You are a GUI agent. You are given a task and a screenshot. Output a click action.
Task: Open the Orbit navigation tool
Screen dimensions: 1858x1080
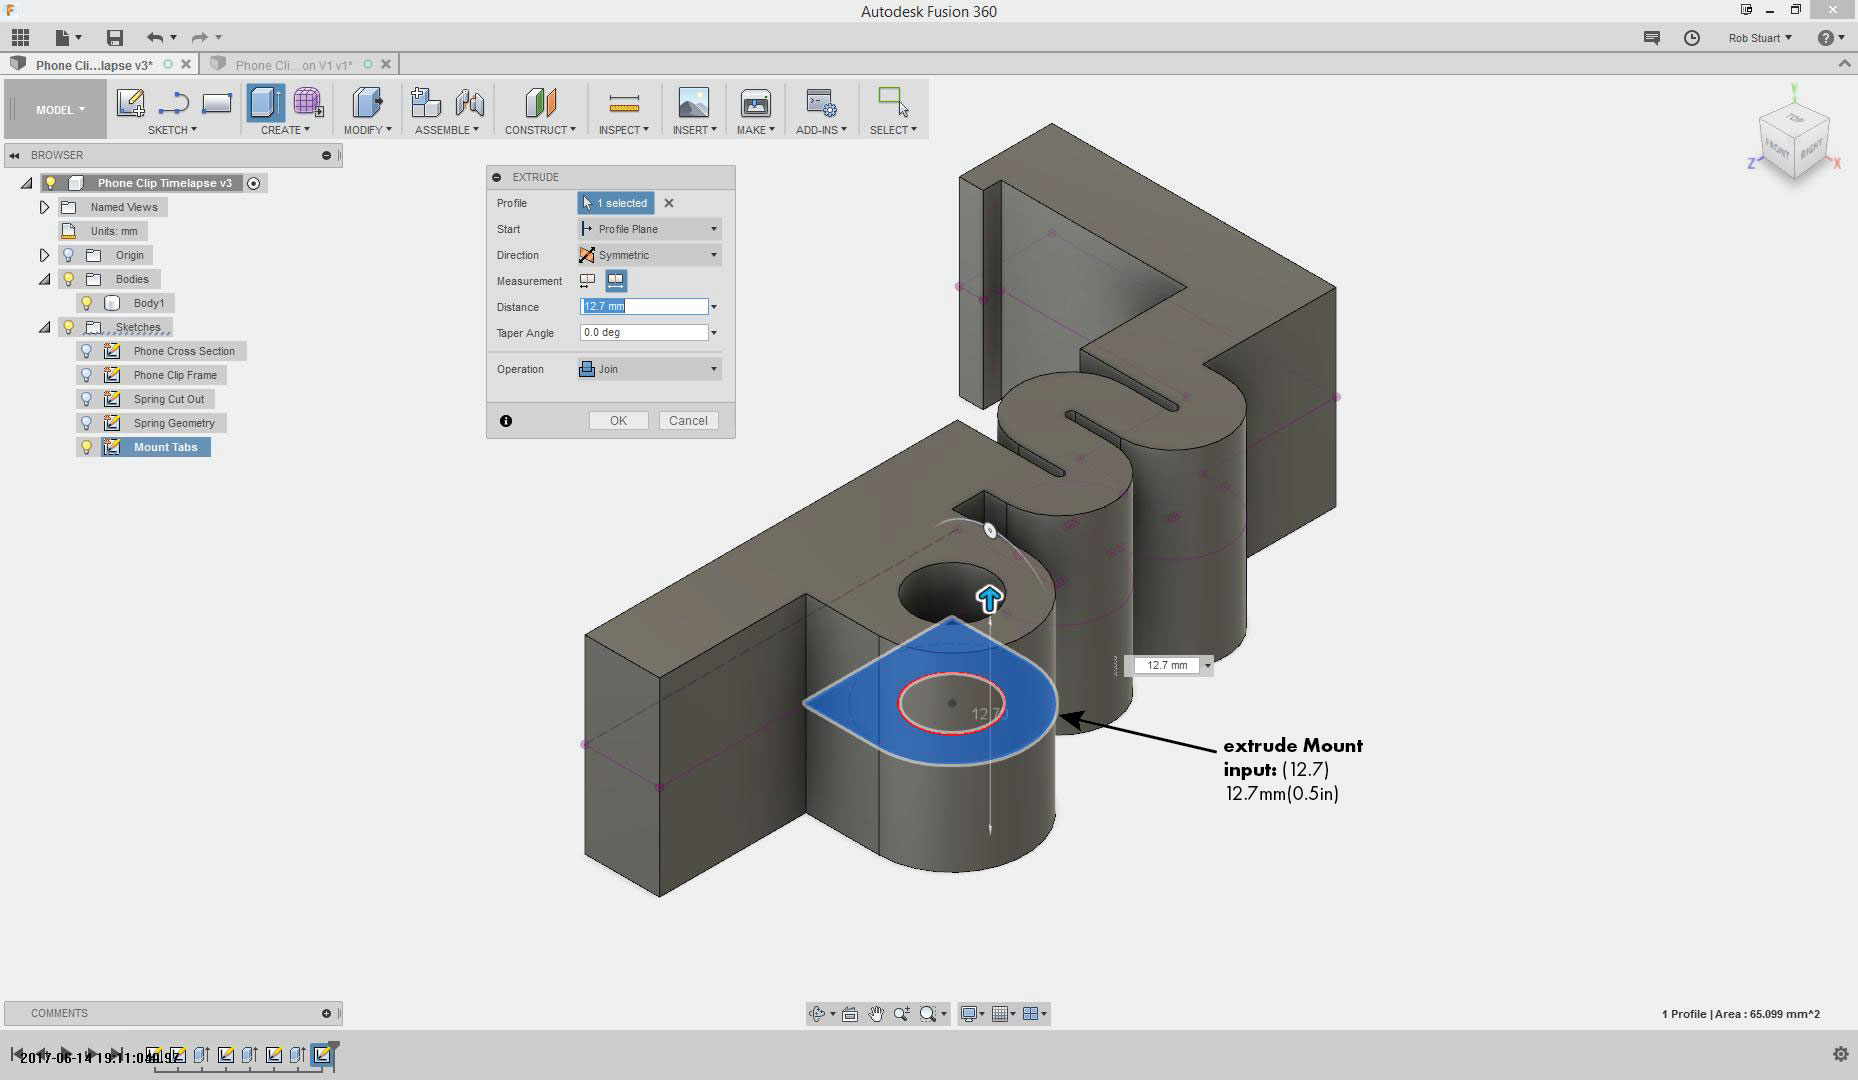pyautogui.click(x=817, y=1014)
